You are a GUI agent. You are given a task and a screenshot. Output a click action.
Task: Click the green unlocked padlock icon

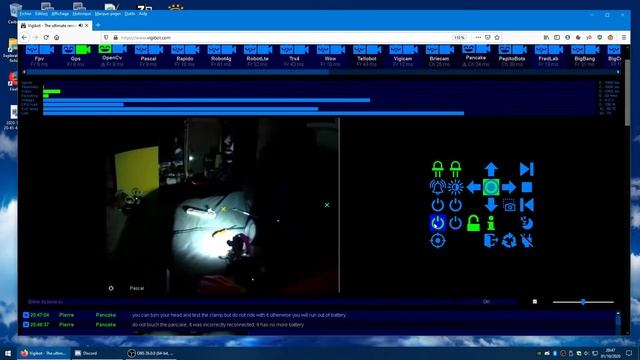(x=473, y=223)
